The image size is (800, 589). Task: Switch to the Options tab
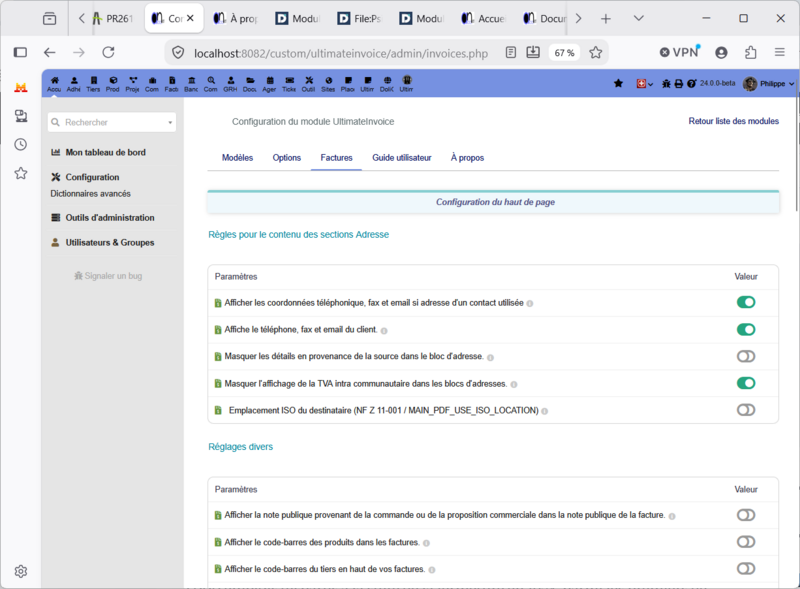287,158
